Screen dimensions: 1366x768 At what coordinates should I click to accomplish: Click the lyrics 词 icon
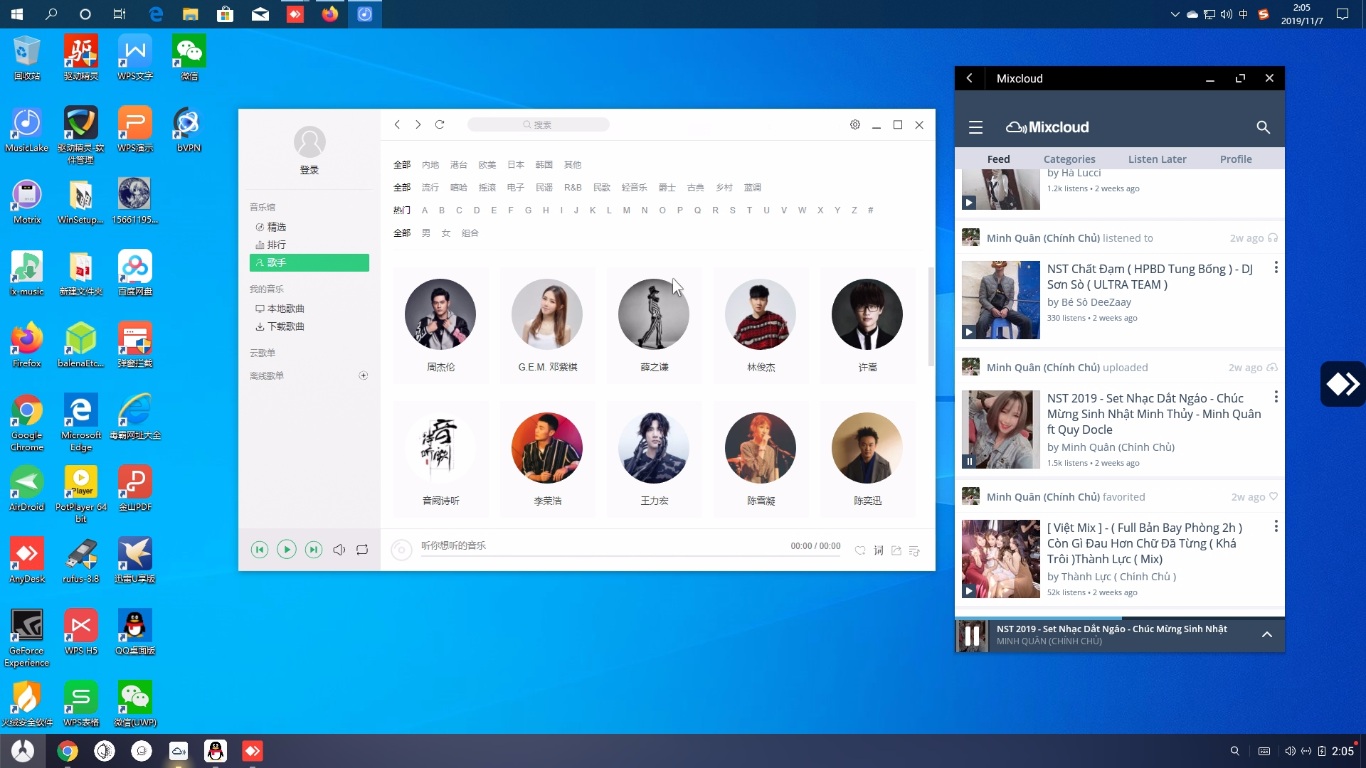click(x=879, y=550)
